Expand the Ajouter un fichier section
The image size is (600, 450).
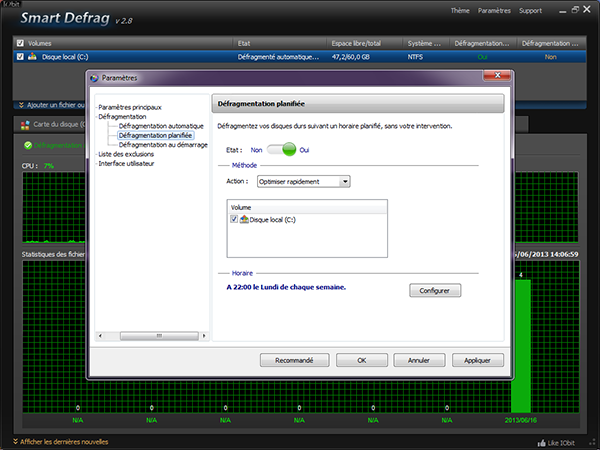tap(20, 104)
